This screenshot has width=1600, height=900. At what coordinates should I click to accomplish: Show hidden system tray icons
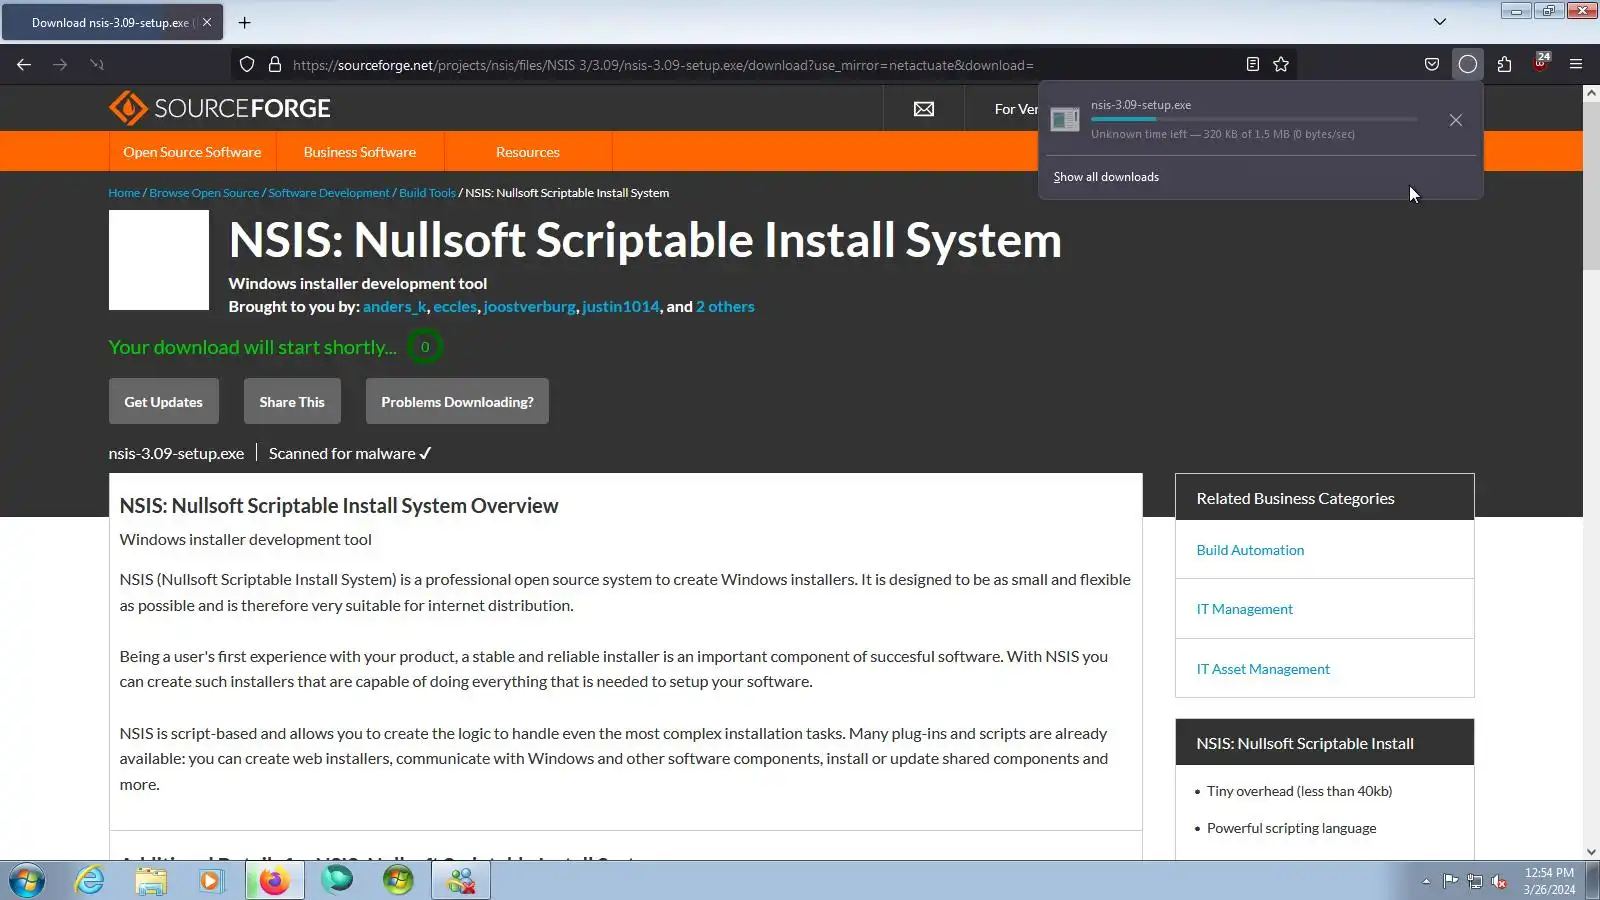click(1426, 881)
